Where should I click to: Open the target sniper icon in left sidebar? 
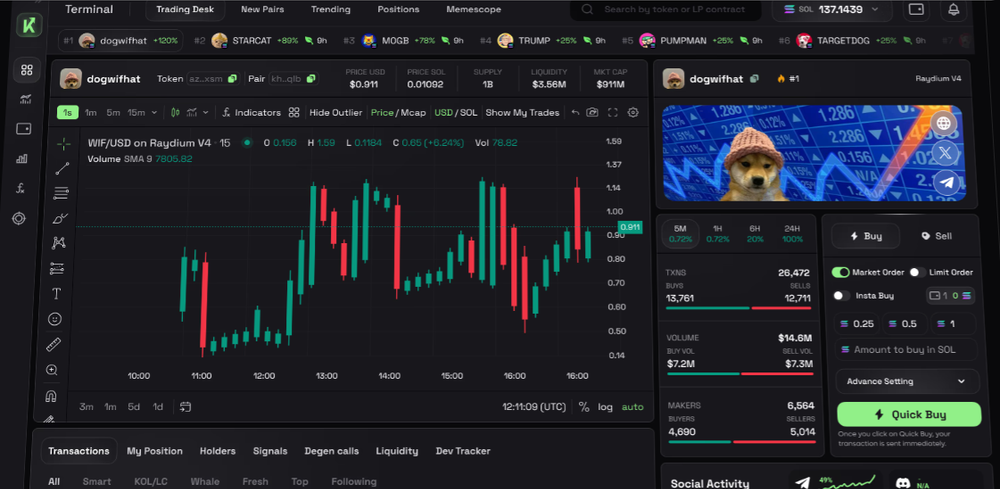(x=19, y=219)
